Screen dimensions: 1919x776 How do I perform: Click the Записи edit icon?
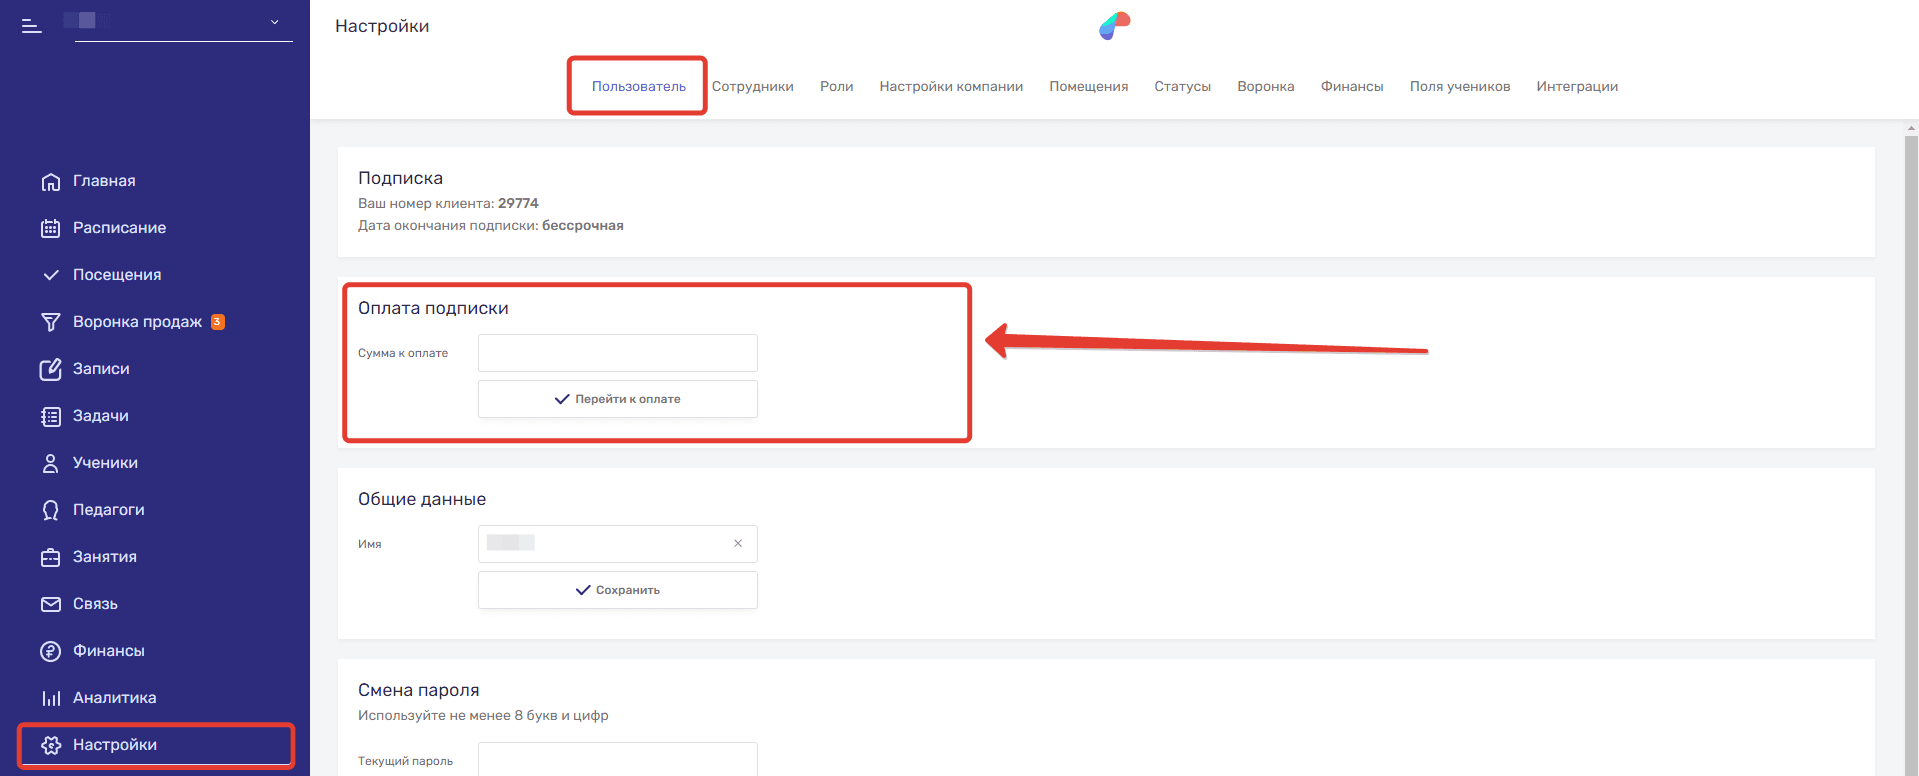(51, 369)
